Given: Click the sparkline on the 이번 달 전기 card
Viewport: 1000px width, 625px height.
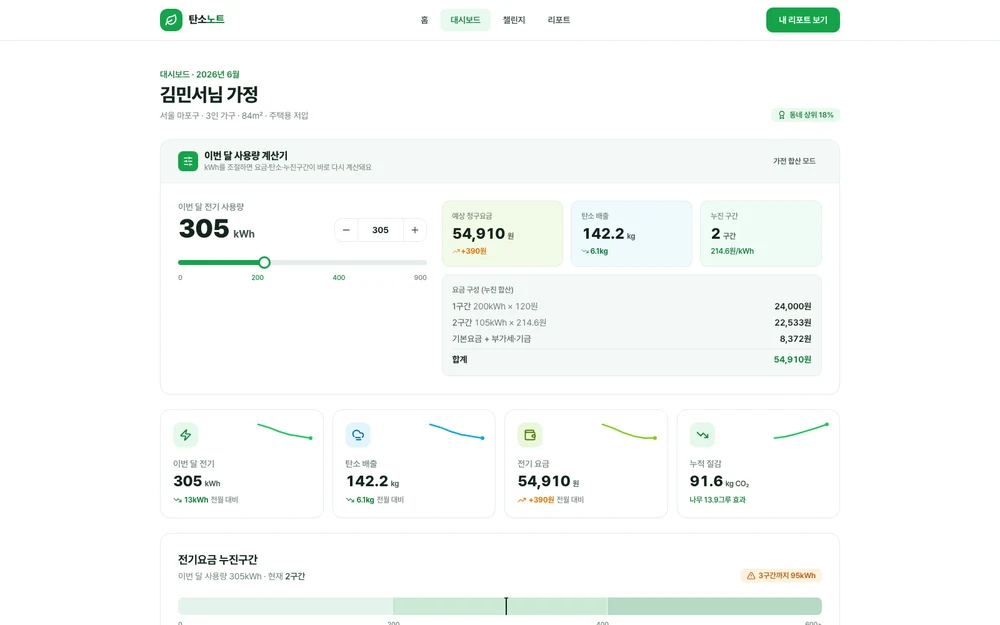Looking at the screenshot, I should [x=284, y=431].
